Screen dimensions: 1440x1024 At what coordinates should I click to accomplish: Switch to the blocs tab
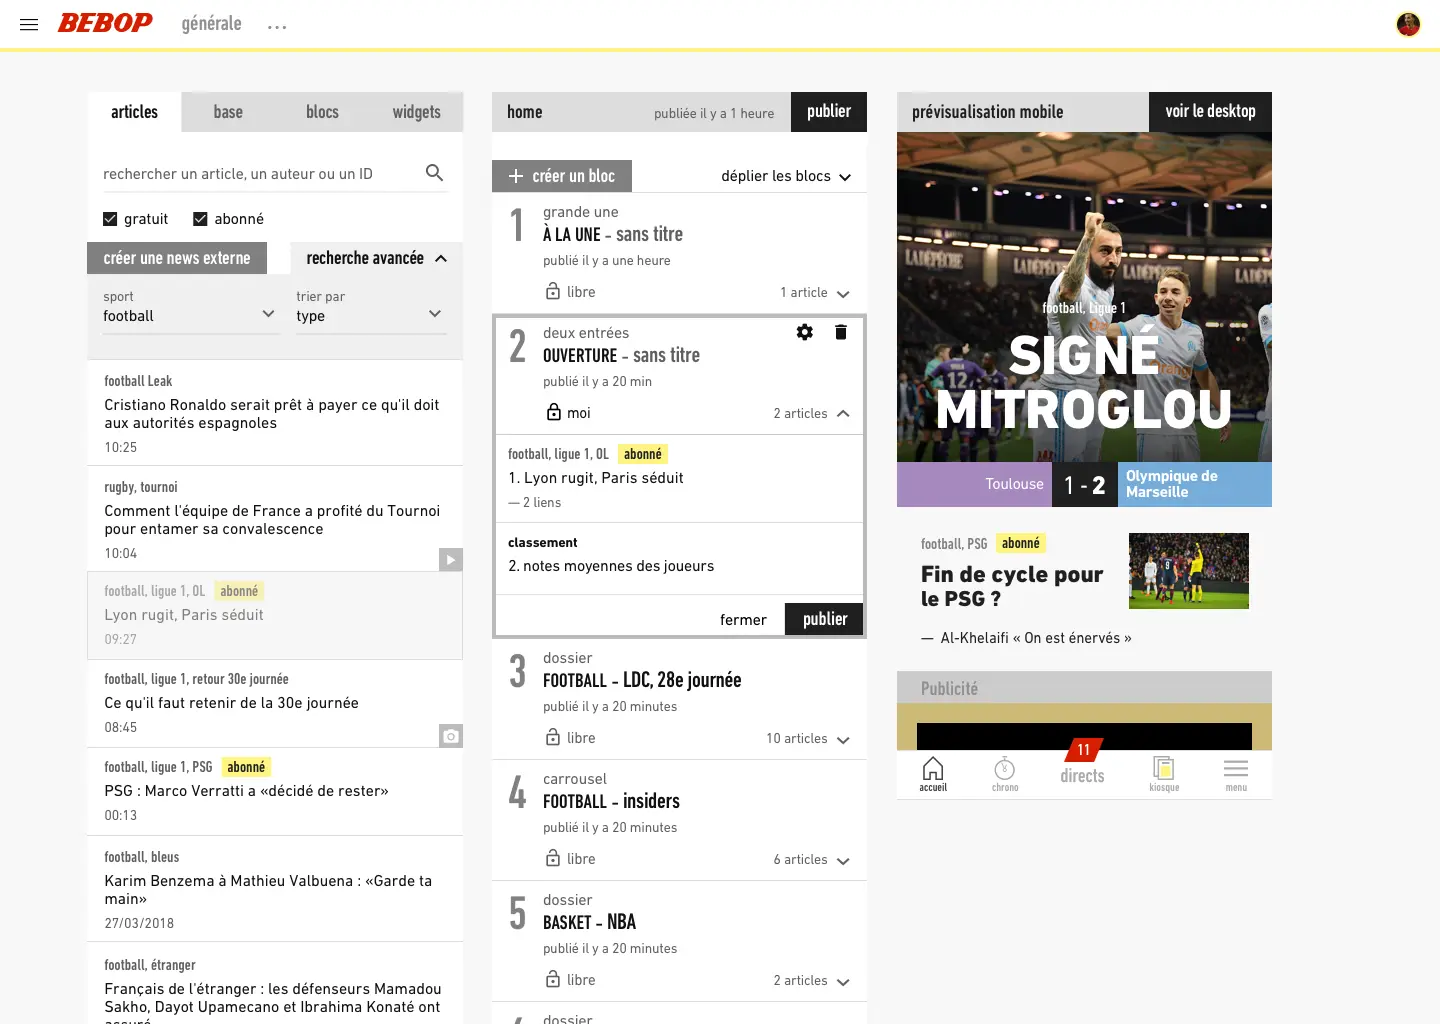(322, 112)
